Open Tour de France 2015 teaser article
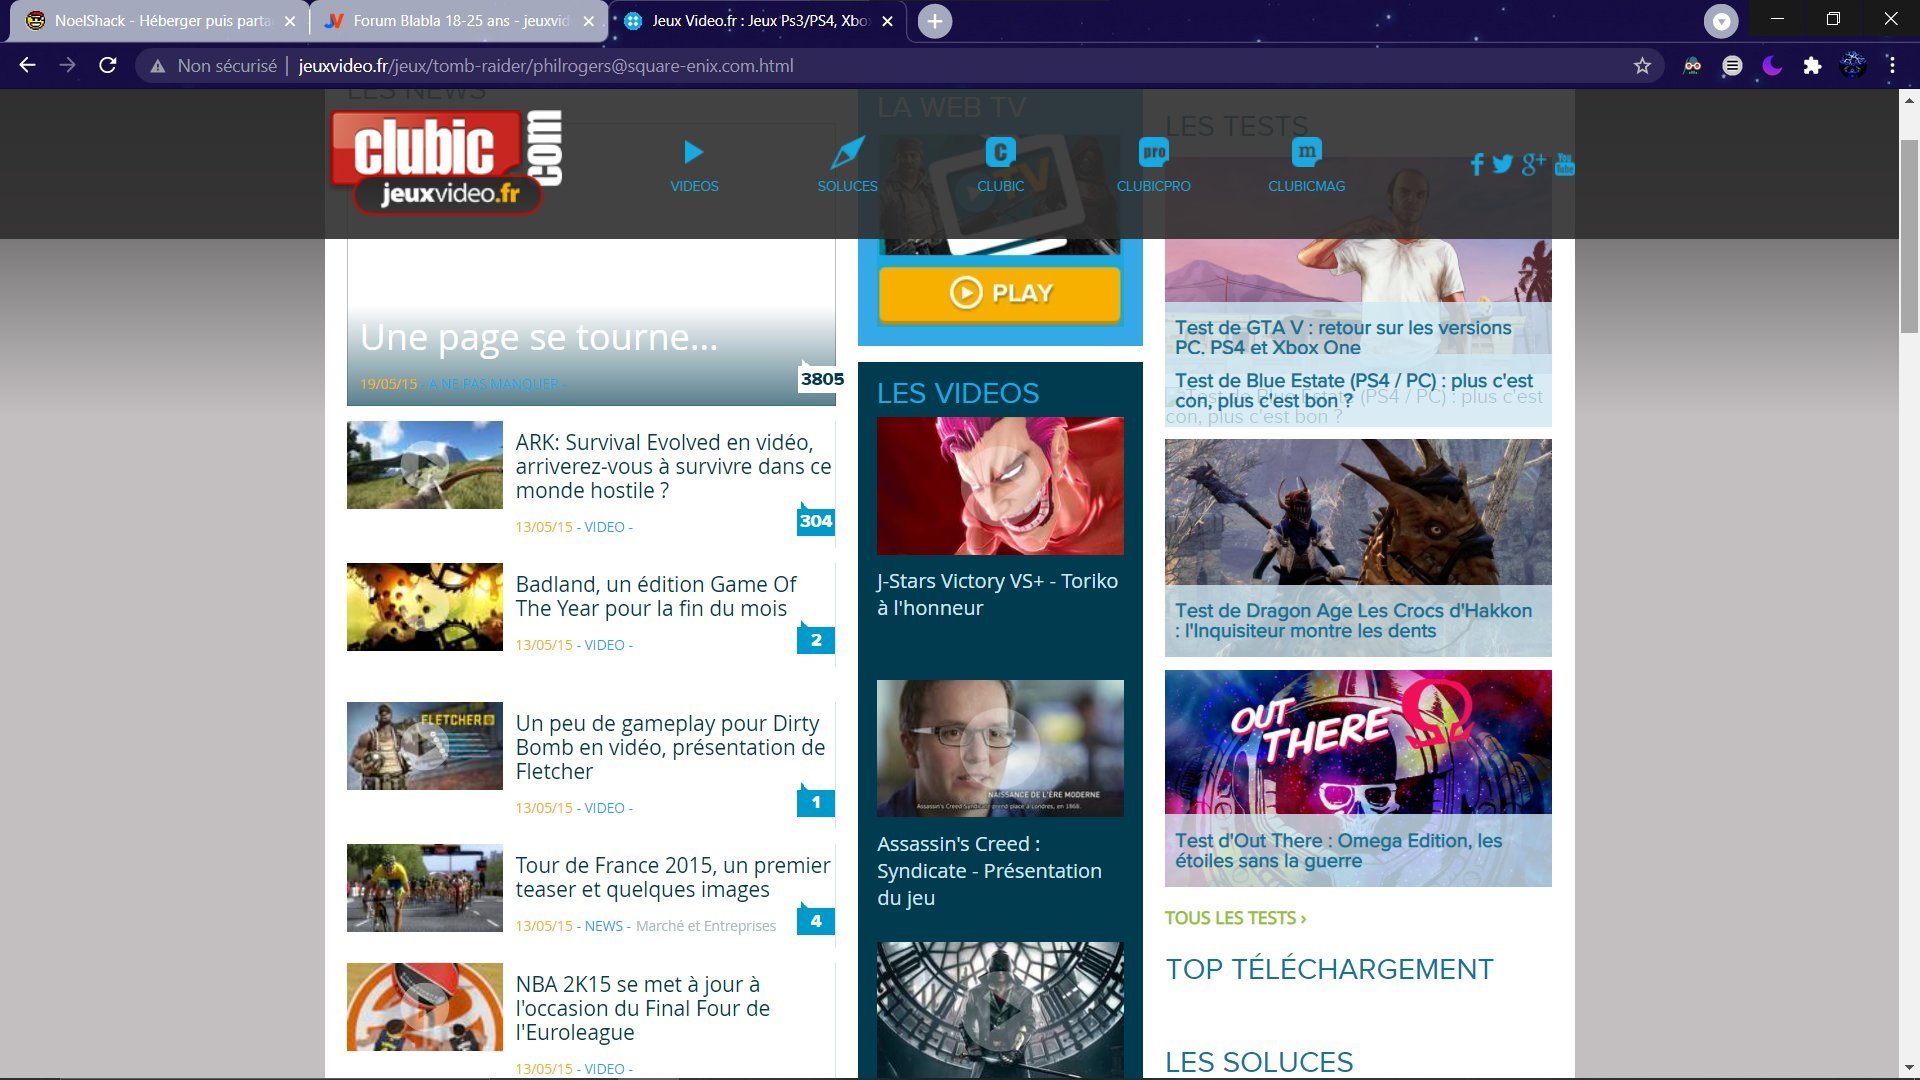This screenshot has height=1080, width=1920. [673, 877]
